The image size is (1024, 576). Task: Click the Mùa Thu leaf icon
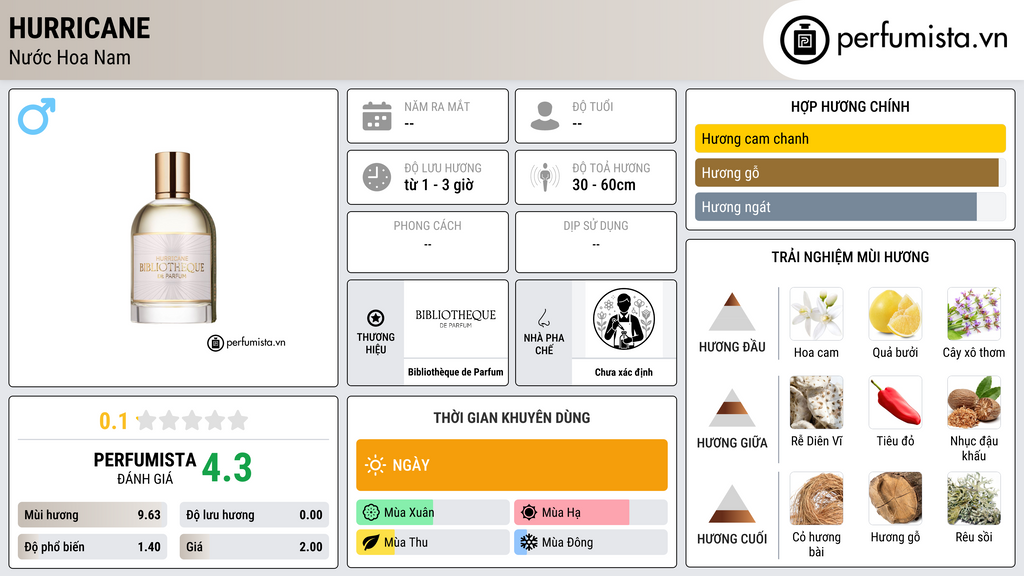pos(371,542)
